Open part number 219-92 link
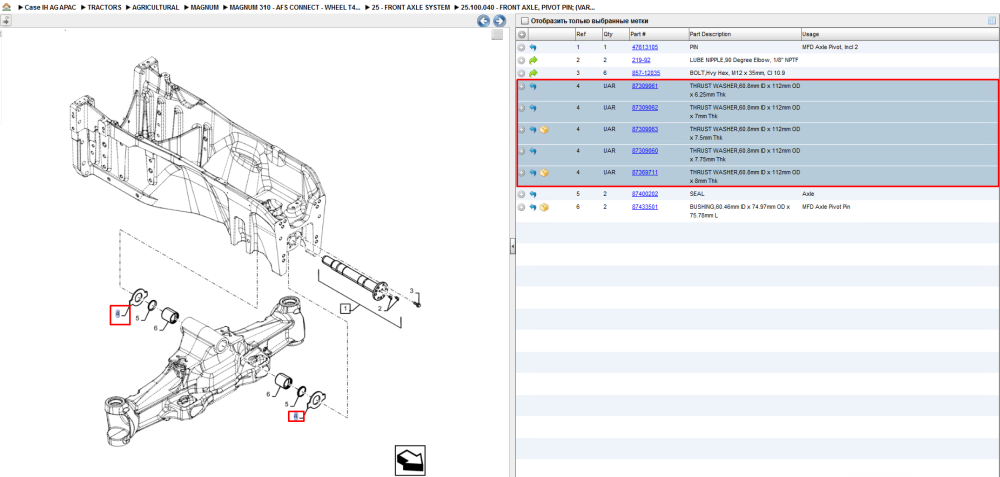Screen dimensions: 1000x477 tap(641, 59)
